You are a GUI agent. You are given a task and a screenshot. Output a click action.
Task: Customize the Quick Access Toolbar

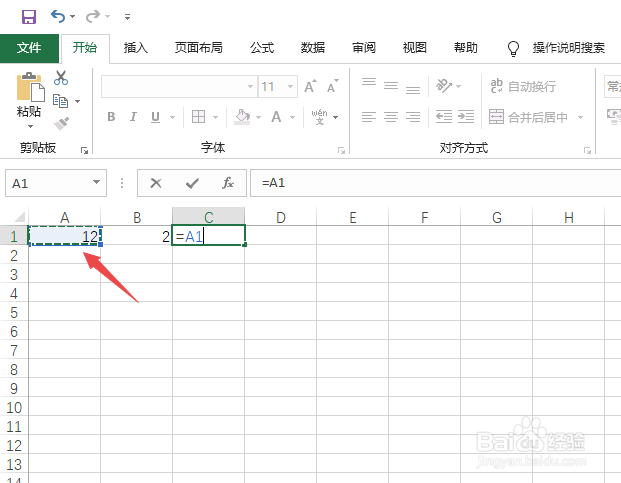tap(127, 17)
